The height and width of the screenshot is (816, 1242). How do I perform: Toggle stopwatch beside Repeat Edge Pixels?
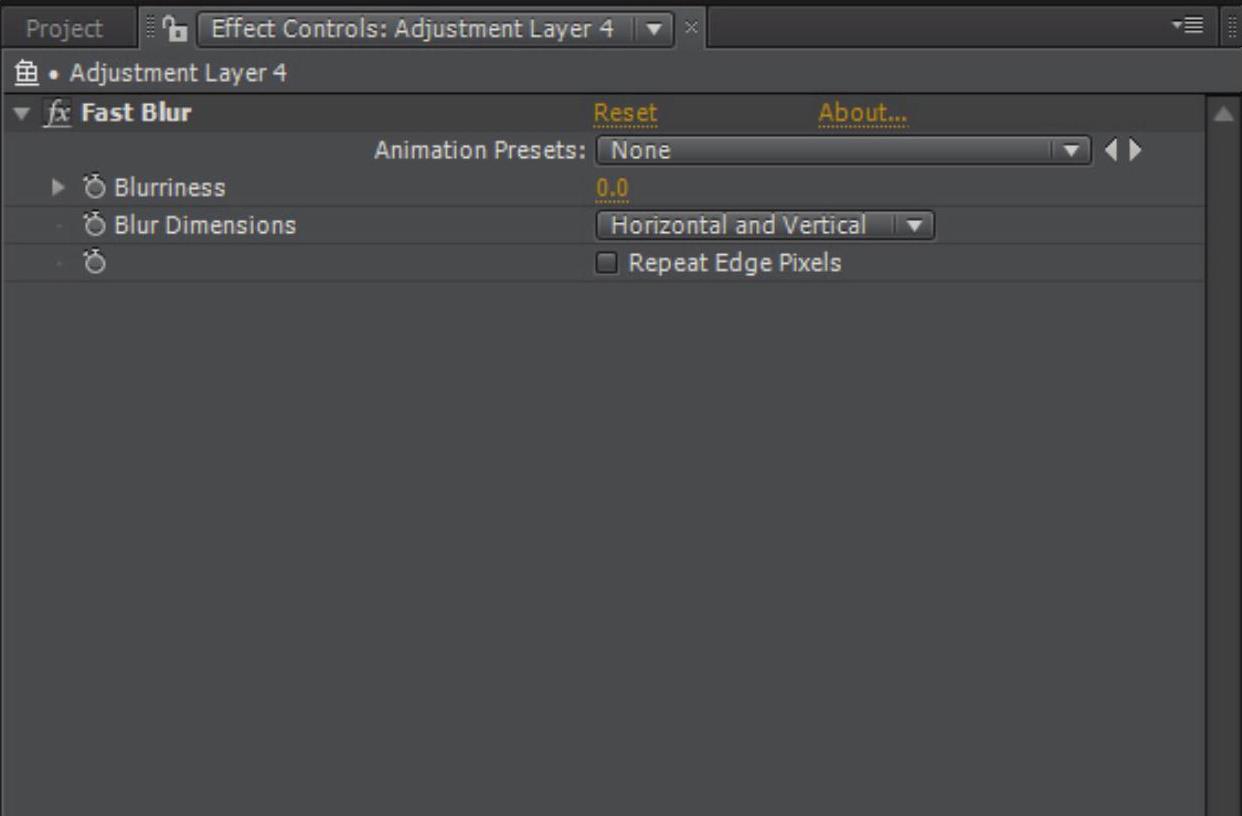point(95,263)
